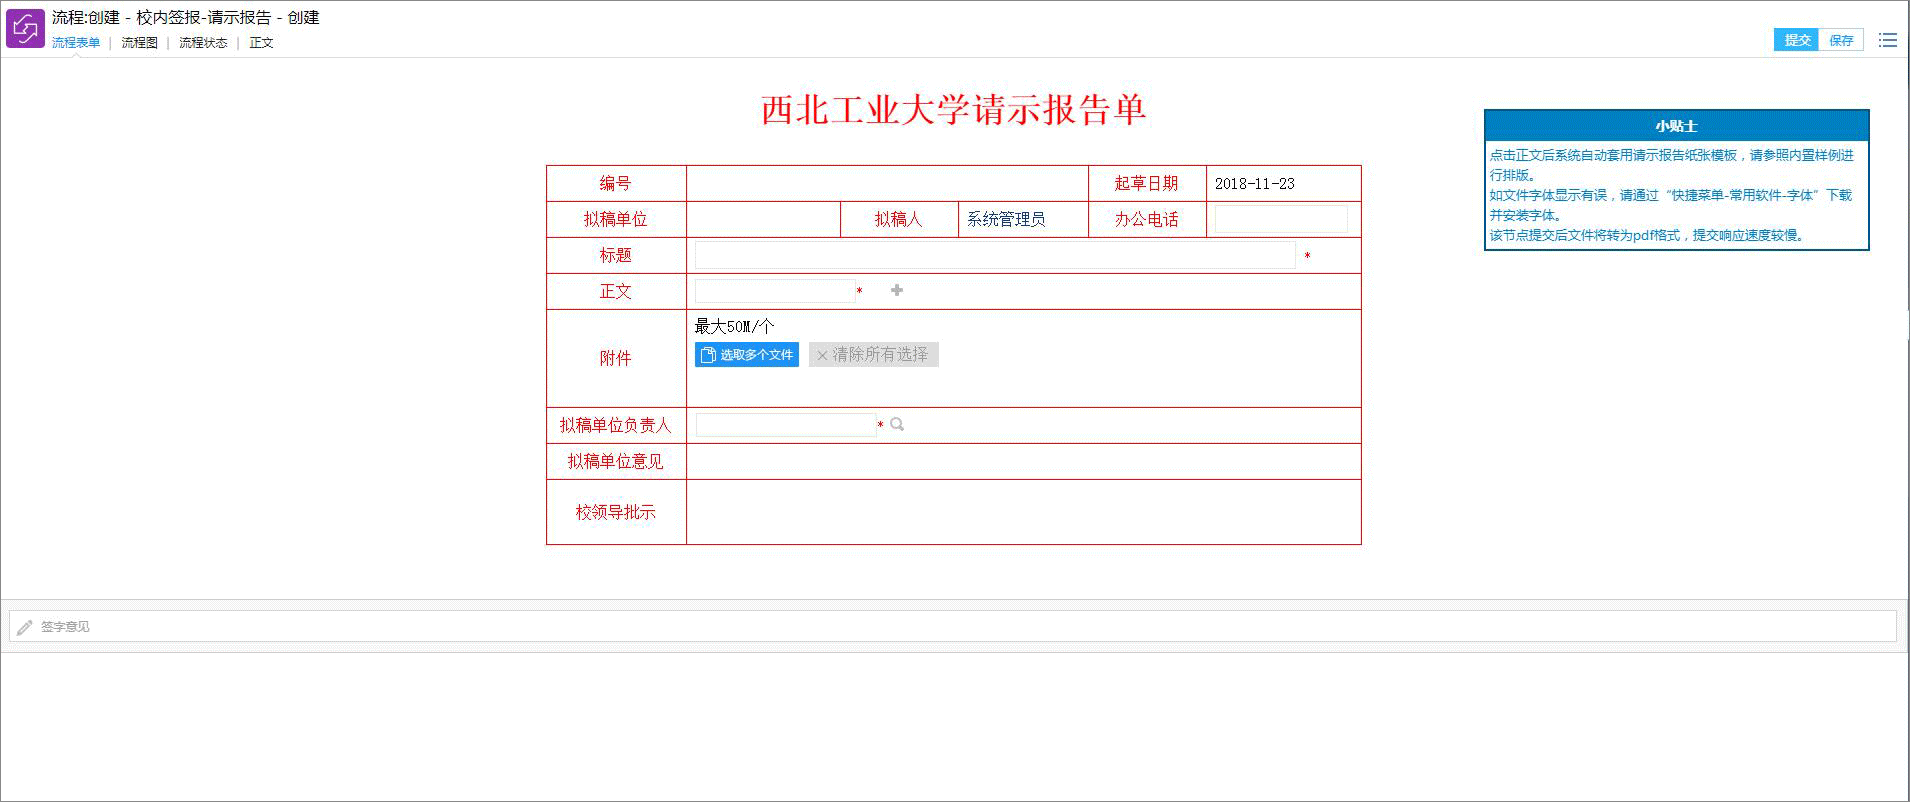1910x802 pixels.
Task: Click the 拟稿人 label cell
Action: coord(899,220)
